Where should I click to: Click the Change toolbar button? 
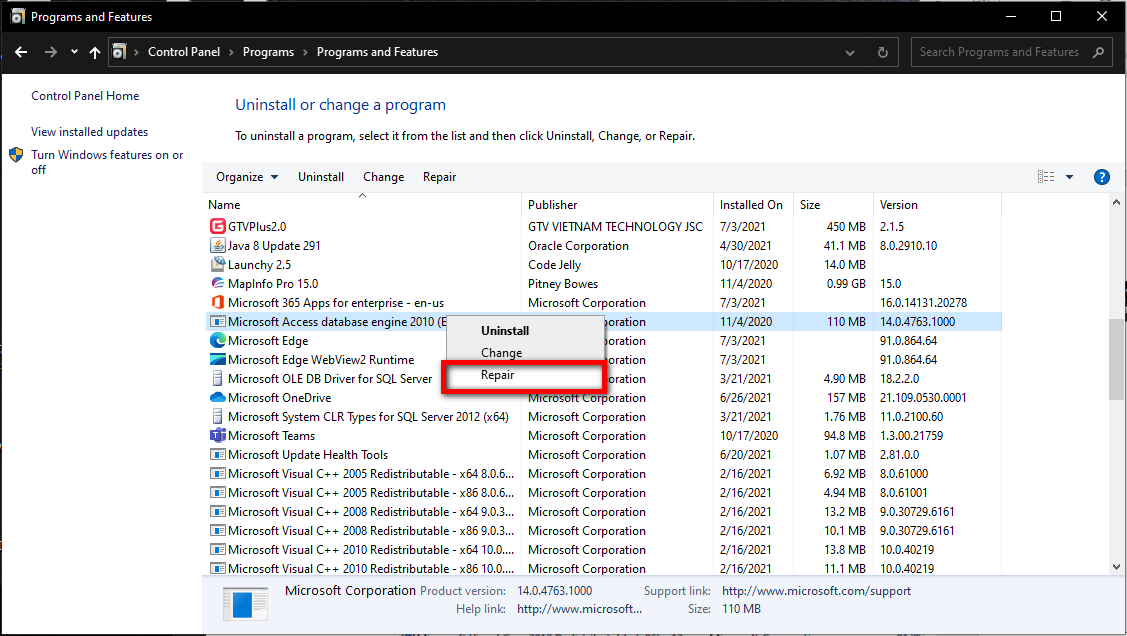coord(383,177)
